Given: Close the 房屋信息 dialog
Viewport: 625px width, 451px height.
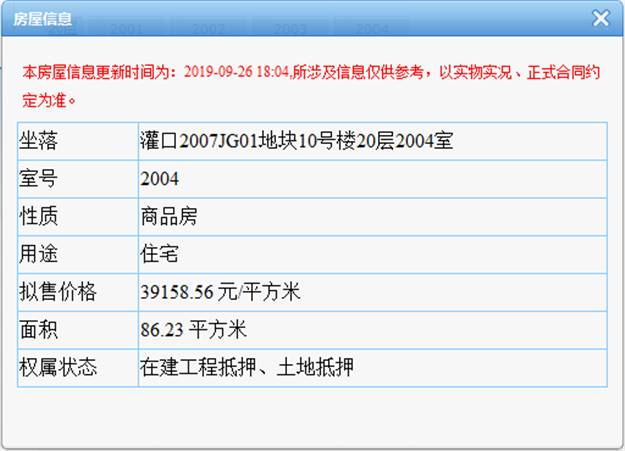Looking at the screenshot, I should coord(600,18).
